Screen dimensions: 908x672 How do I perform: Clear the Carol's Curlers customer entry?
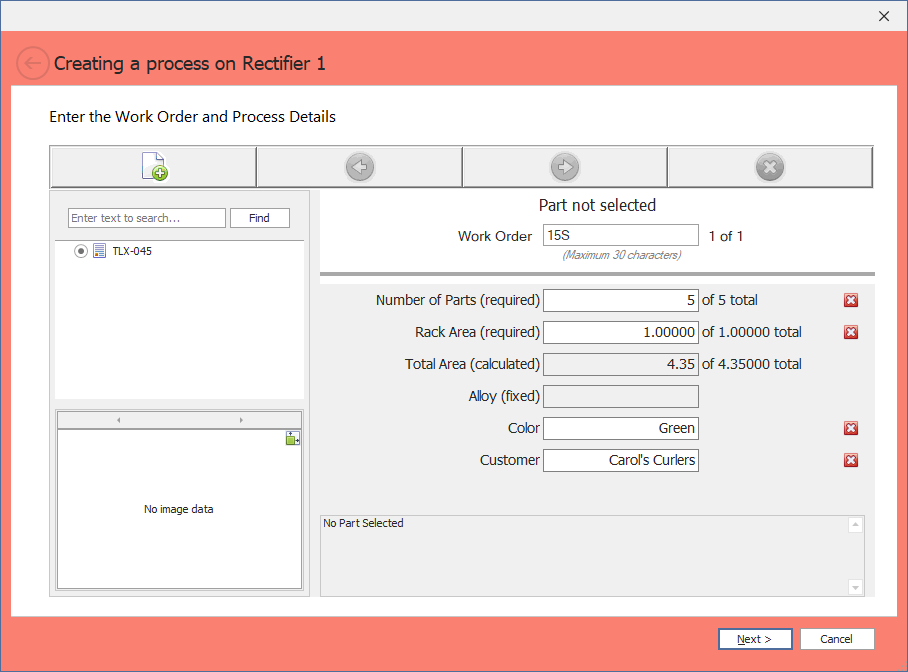pyautogui.click(x=851, y=460)
